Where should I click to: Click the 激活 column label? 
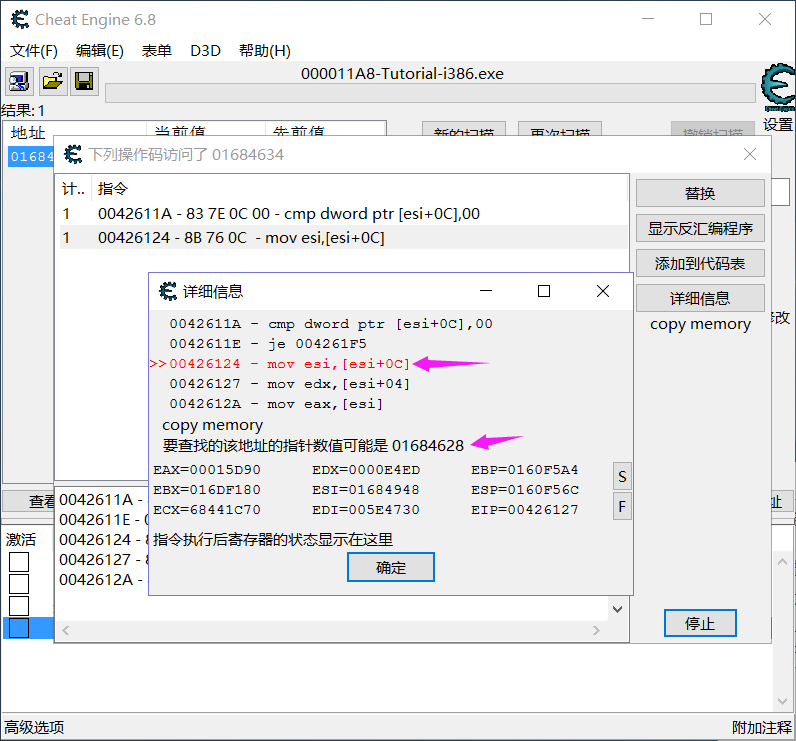point(21,539)
